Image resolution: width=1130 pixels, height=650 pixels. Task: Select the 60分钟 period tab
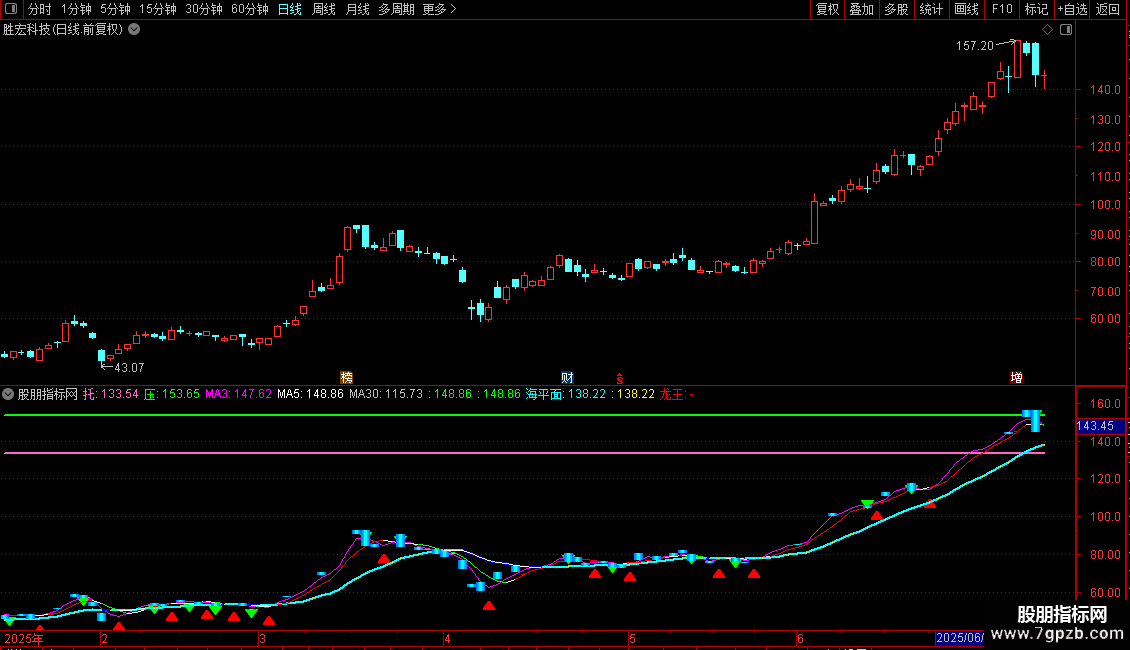tap(249, 9)
